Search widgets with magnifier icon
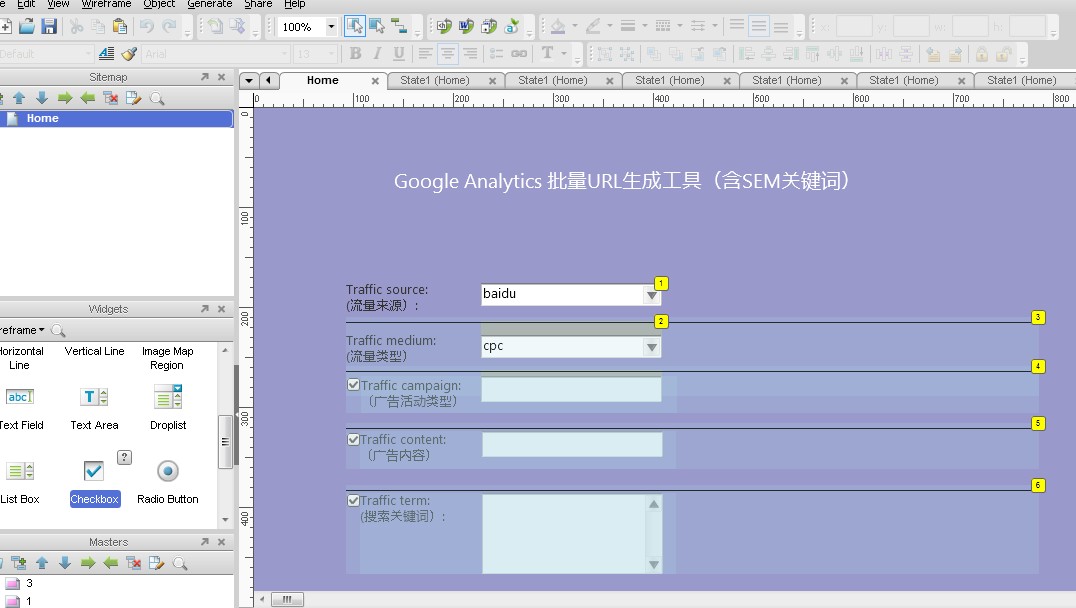 tap(58, 330)
